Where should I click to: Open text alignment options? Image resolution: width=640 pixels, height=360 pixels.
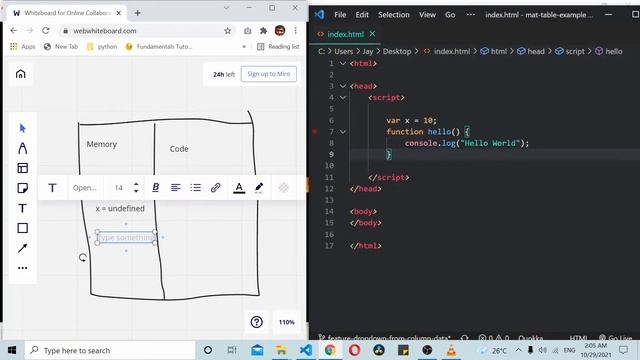pyautogui.click(x=176, y=187)
